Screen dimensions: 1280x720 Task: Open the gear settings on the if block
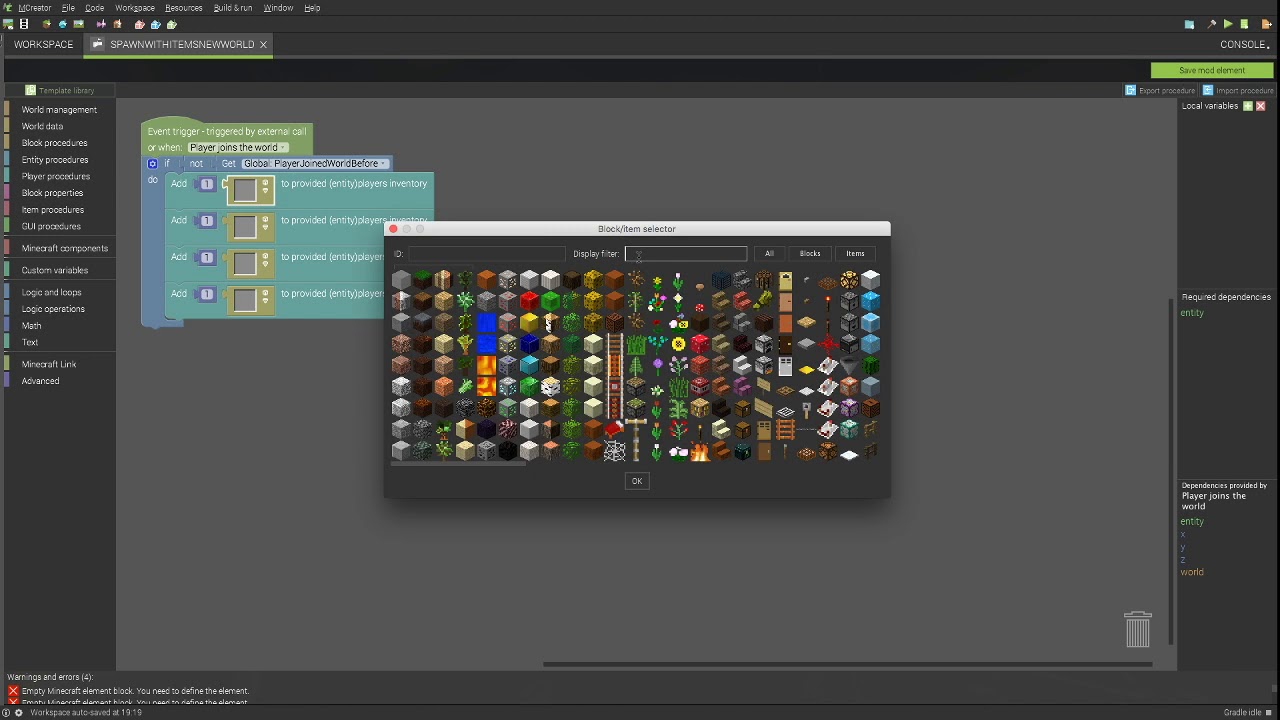click(x=152, y=164)
